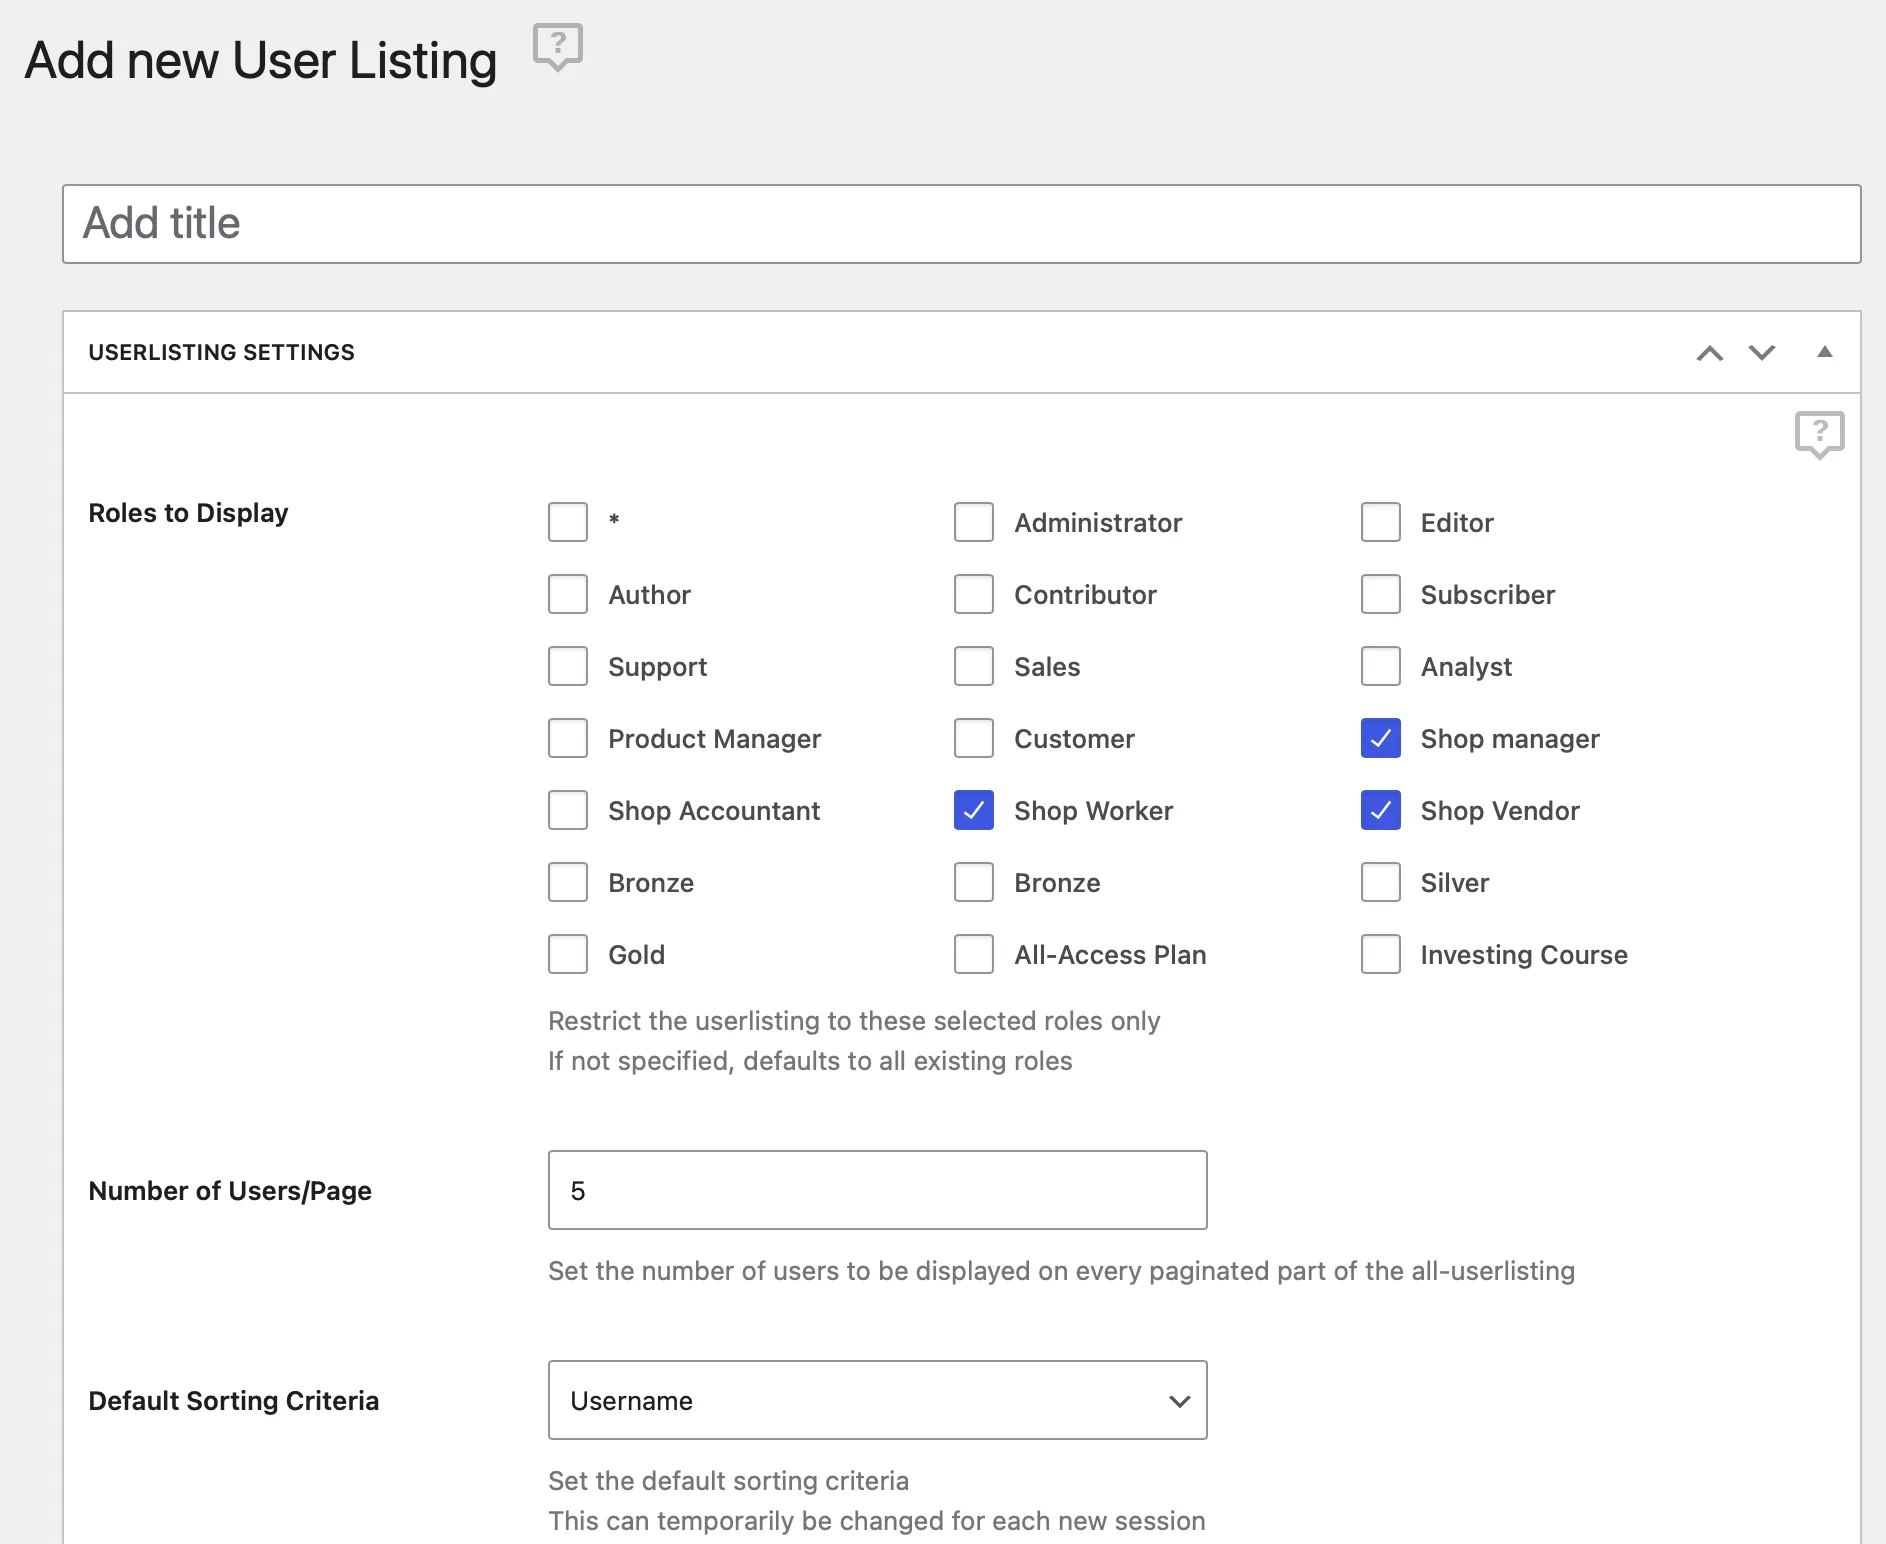The width and height of the screenshot is (1886, 1544).
Task: Uncheck the Shop Worker role
Action: coord(974,810)
